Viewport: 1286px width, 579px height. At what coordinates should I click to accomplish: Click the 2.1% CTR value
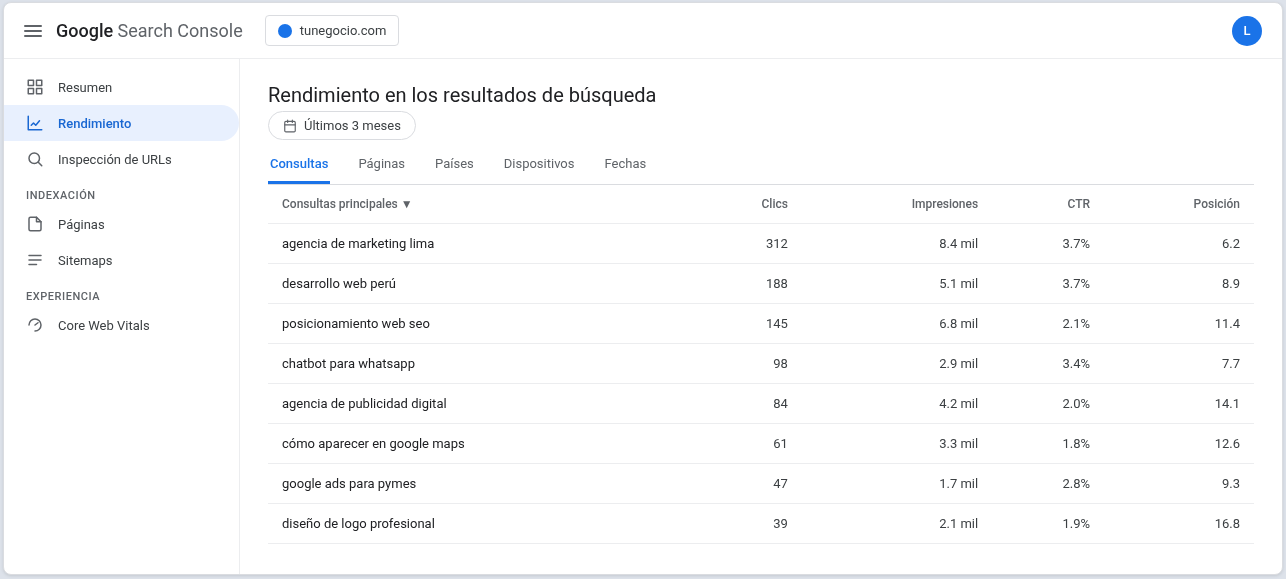(x=1076, y=324)
